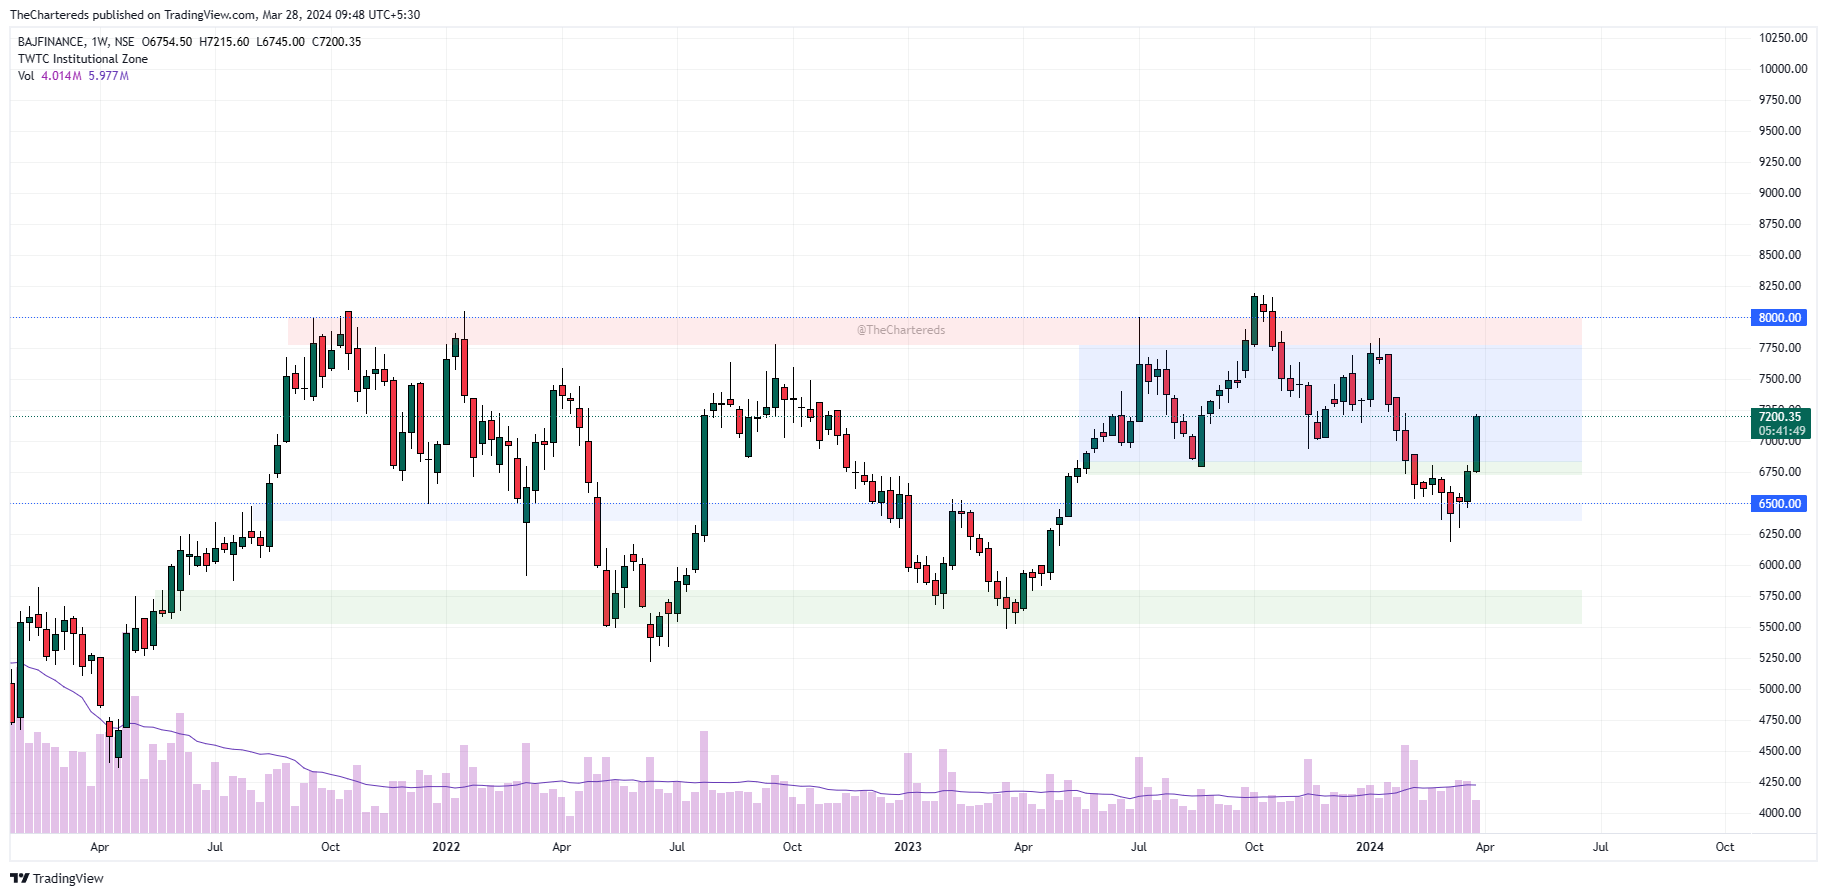The width and height of the screenshot is (1827, 896).
Task: Click the 7500.00 price axis label
Action: pyautogui.click(x=1780, y=379)
